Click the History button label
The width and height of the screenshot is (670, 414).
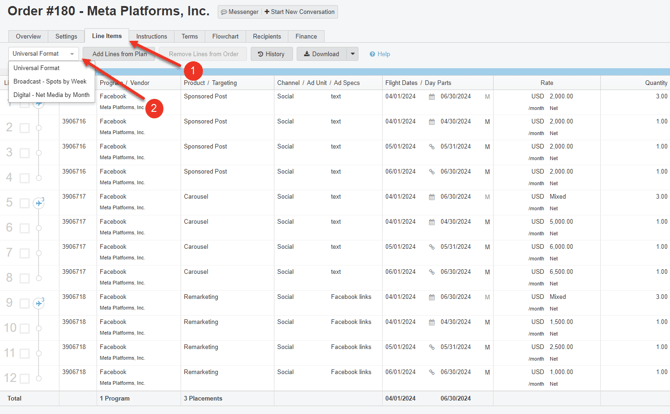coord(275,54)
